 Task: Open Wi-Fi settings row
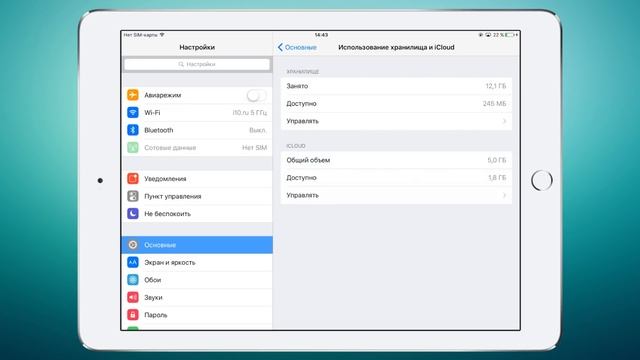tap(197, 112)
